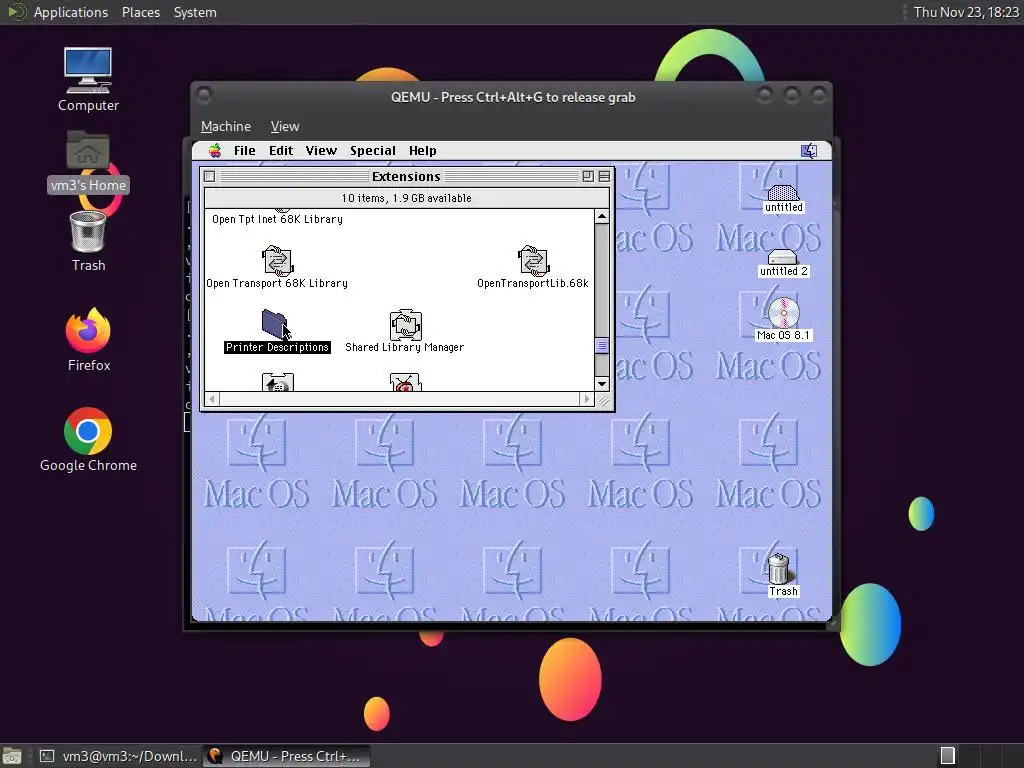Click the horizontal scrollbar right arrow
Viewport: 1024px width, 768px height.
tap(586, 399)
